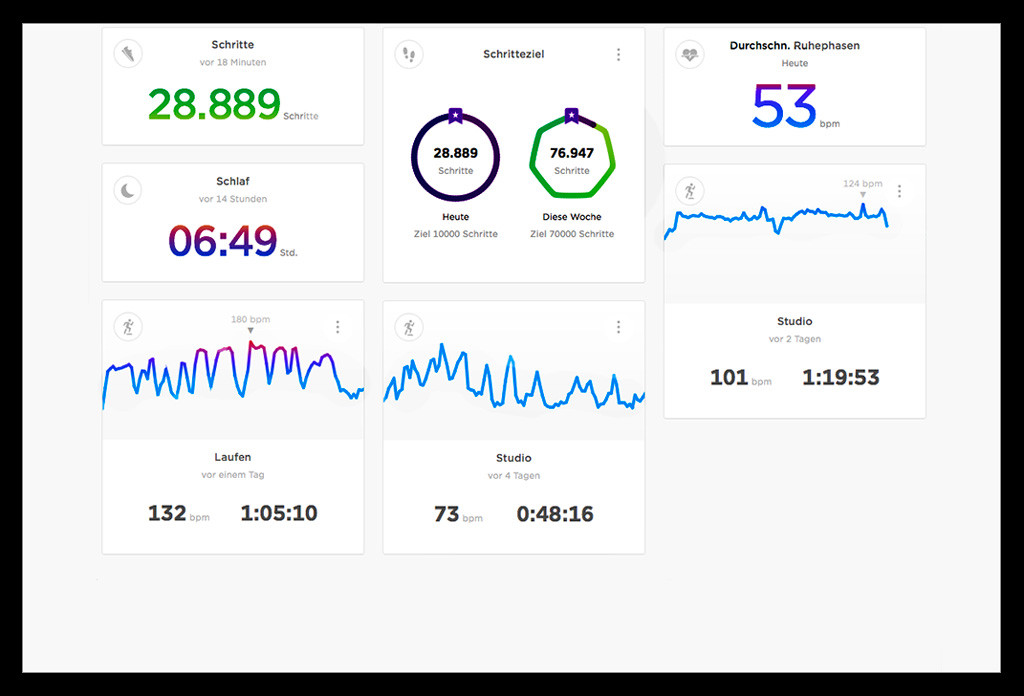
Task: Click the footprints icon in Schrittziel card
Action: tap(408, 54)
